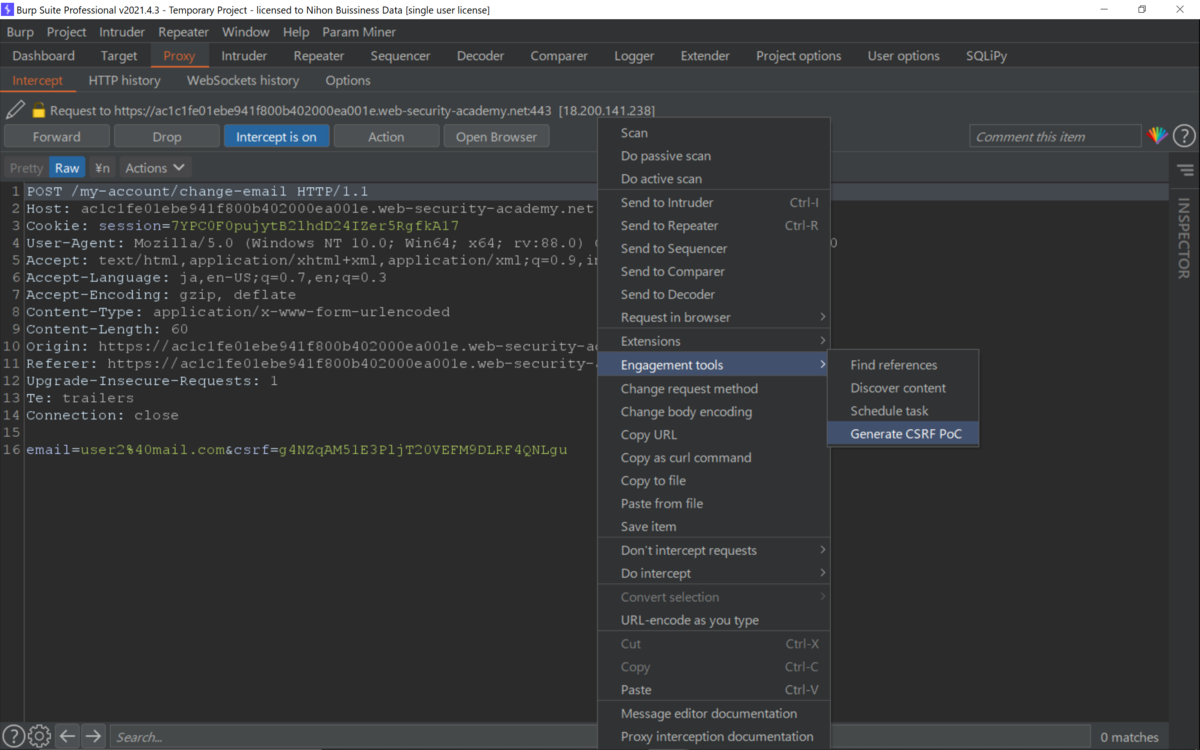1200x750 pixels.
Task: Expand the Engagement tools submenu
Action: click(x=714, y=365)
